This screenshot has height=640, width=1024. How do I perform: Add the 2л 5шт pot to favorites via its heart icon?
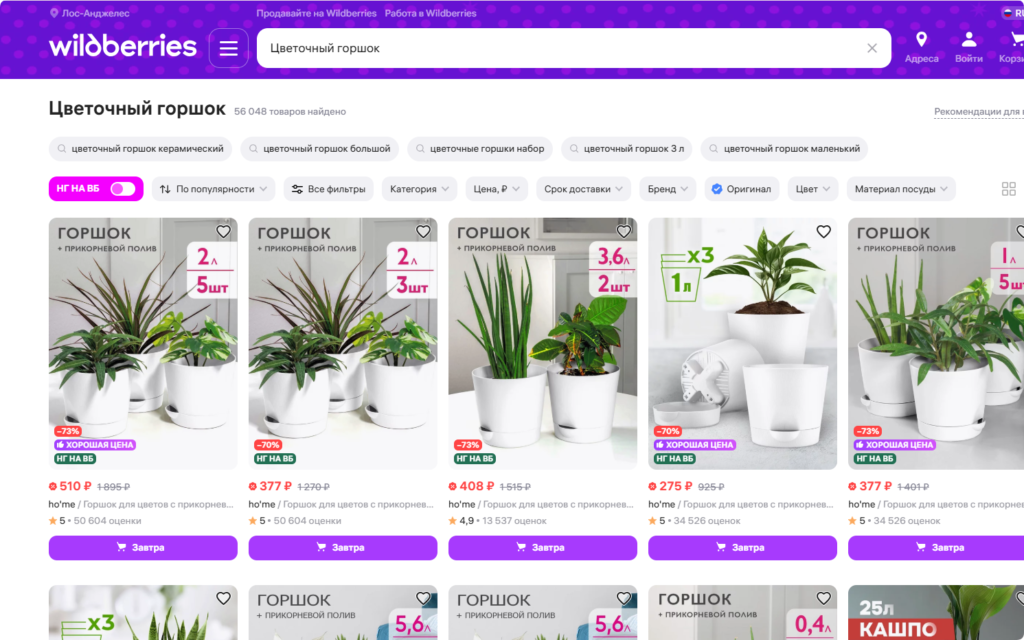click(223, 231)
